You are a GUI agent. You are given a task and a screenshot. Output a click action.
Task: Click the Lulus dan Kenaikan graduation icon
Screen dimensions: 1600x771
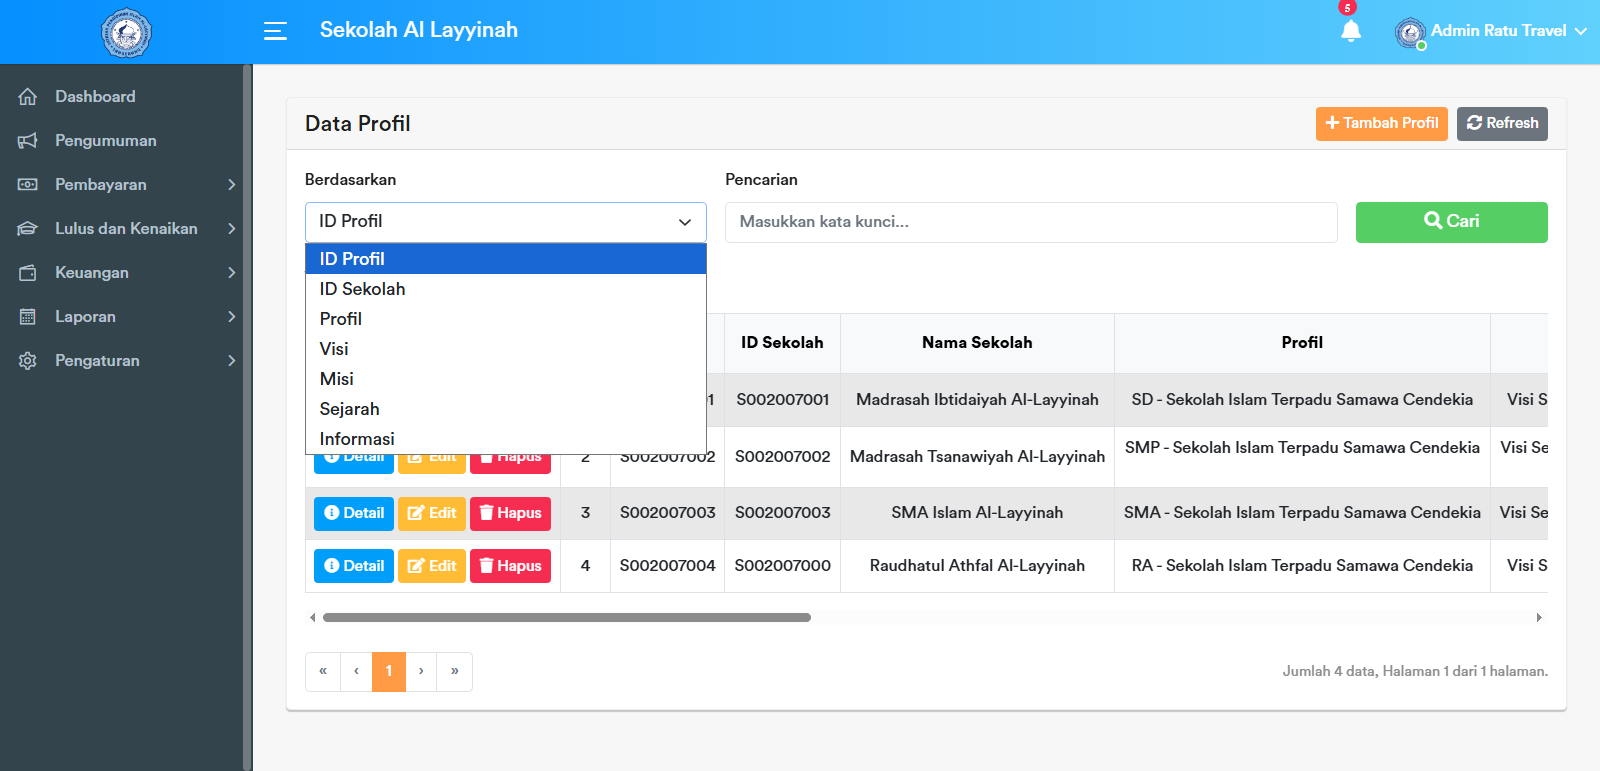click(x=28, y=229)
